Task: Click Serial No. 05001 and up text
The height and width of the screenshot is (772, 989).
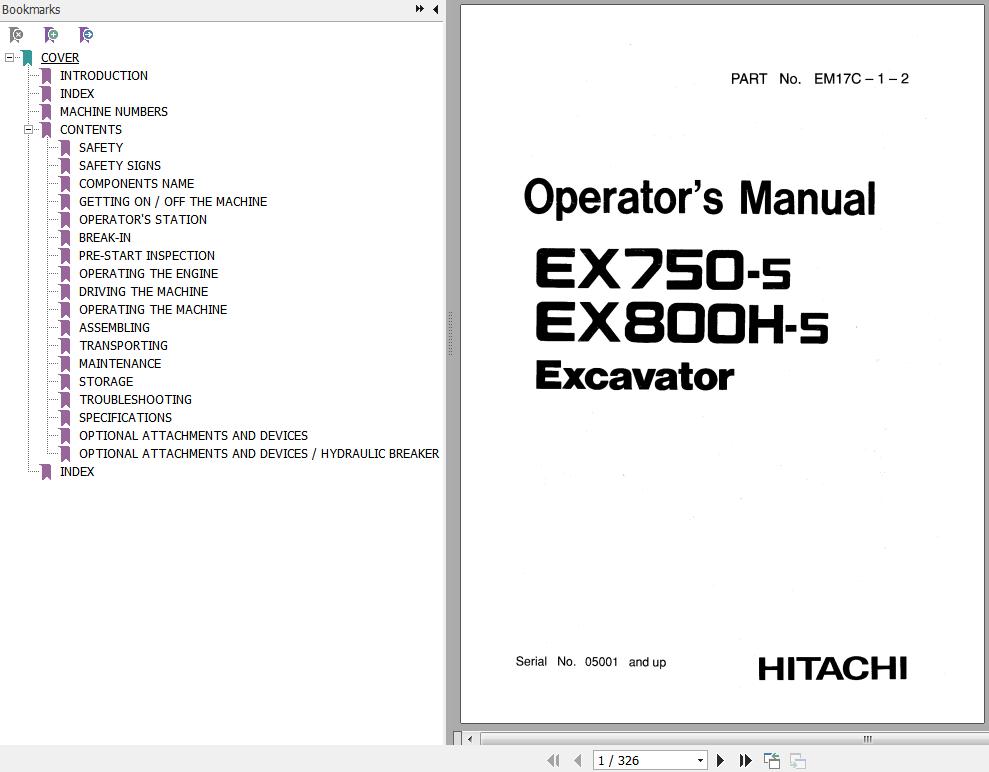Action: pyautogui.click(x=590, y=662)
